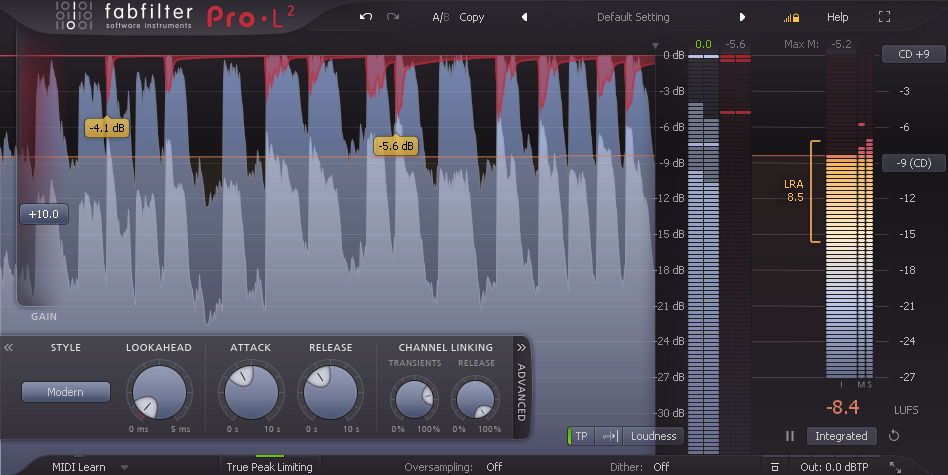
Task: Adjust Out: 0.0 dBTP output level
Action: point(834,467)
